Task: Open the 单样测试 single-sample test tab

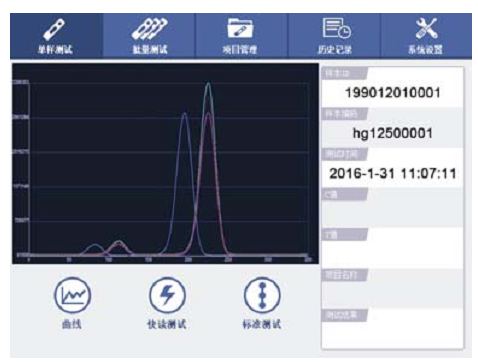Action: pos(56,36)
